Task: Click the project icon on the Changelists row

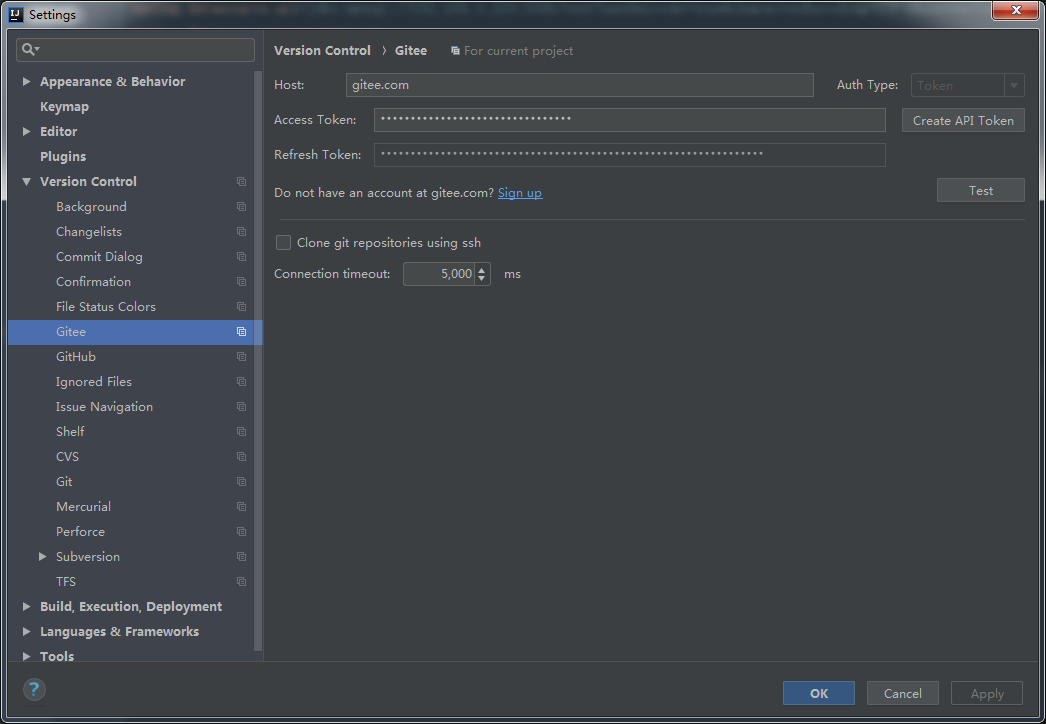Action: [x=241, y=232]
